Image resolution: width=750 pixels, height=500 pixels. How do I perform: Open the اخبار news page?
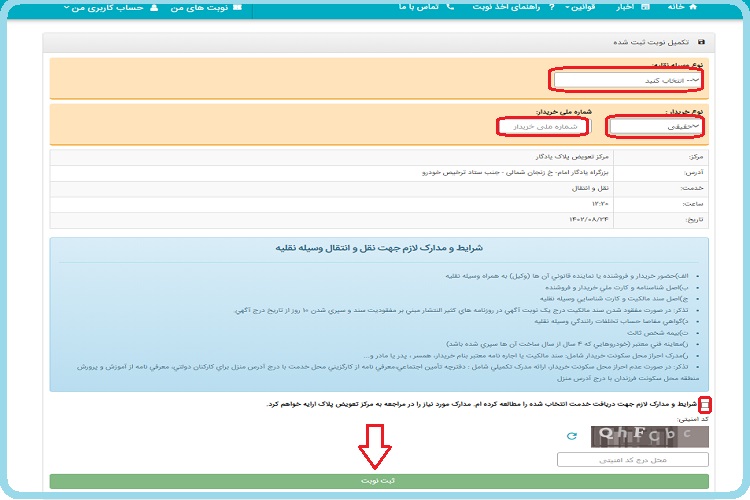[x=632, y=7]
